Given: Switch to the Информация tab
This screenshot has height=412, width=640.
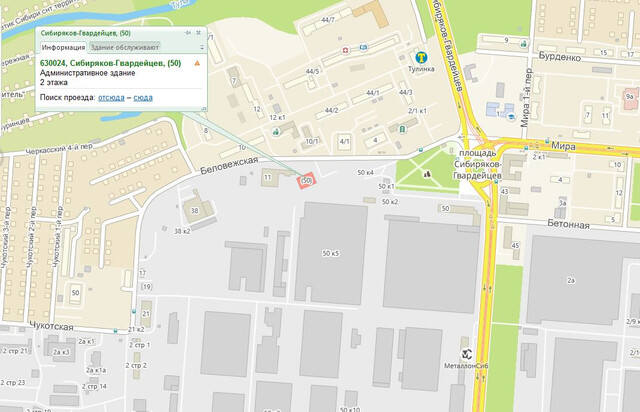Looking at the screenshot, I should tap(63, 47).
